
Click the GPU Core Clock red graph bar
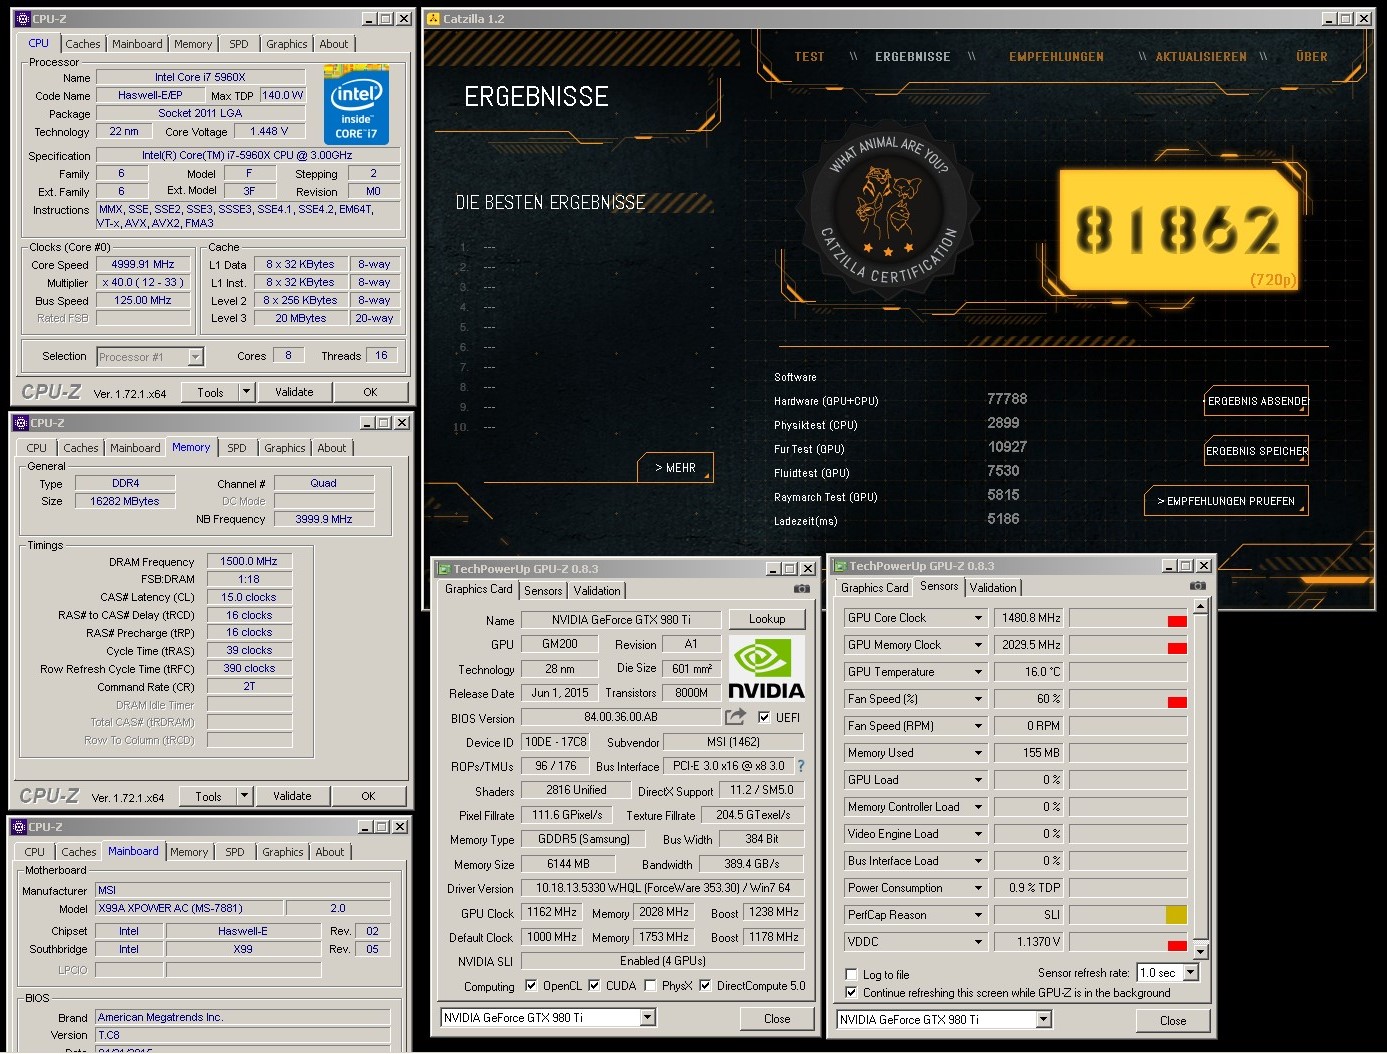(x=1177, y=622)
